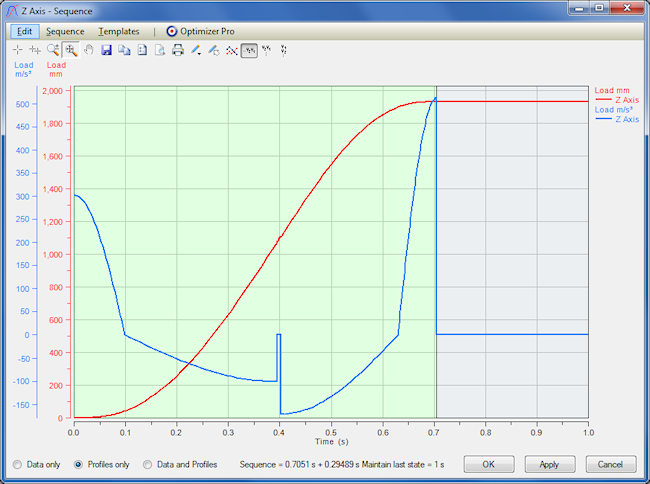Click the printer icon
Image resolution: width=650 pixels, height=484 pixels.
pyautogui.click(x=178, y=50)
